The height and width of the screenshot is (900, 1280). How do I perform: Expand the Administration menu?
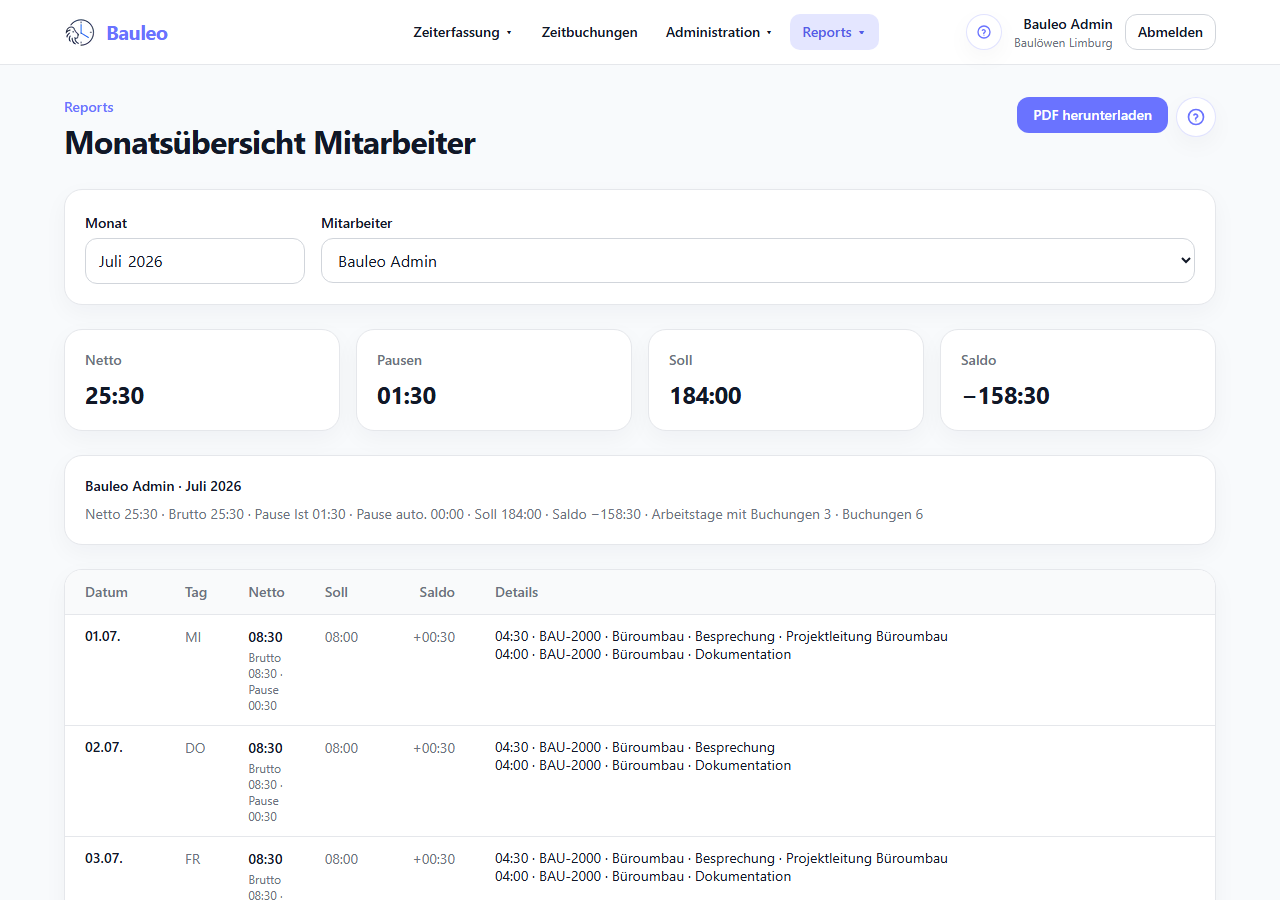[x=719, y=32]
